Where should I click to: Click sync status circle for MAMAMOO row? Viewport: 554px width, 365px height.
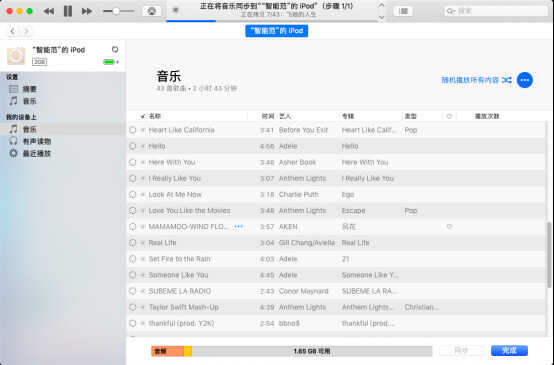click(132, 227)
